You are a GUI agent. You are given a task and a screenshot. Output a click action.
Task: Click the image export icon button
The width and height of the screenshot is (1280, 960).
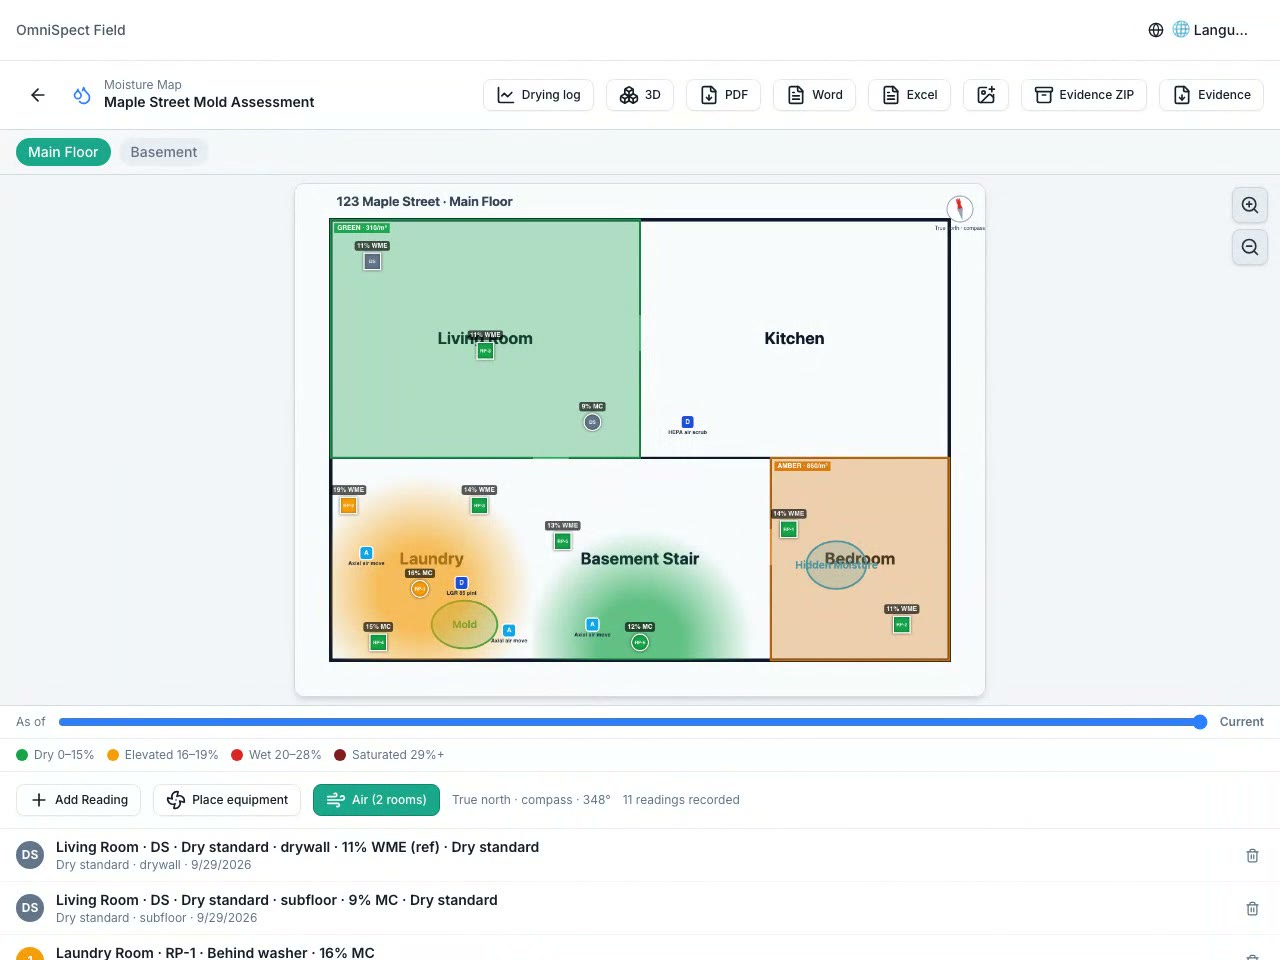(x=986, y=95)
